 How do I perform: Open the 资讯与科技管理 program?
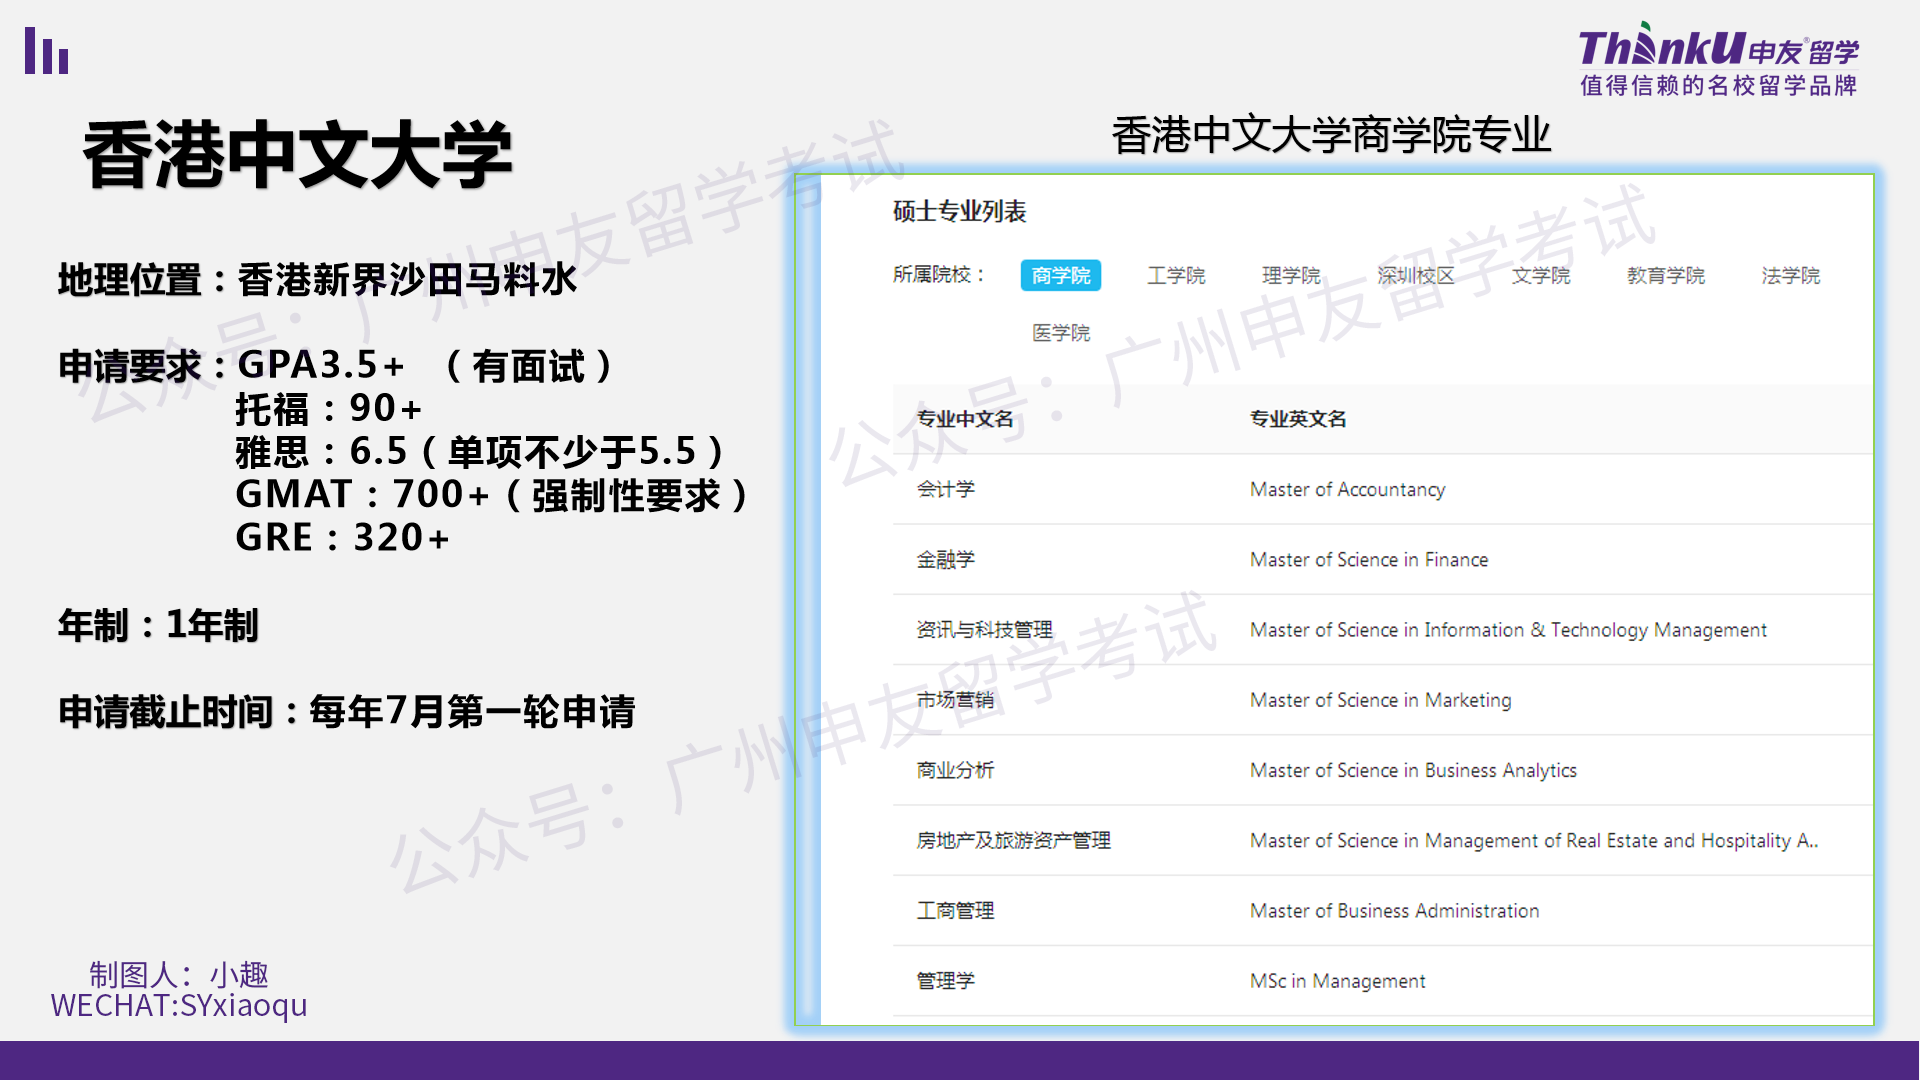pos(1383,629)
